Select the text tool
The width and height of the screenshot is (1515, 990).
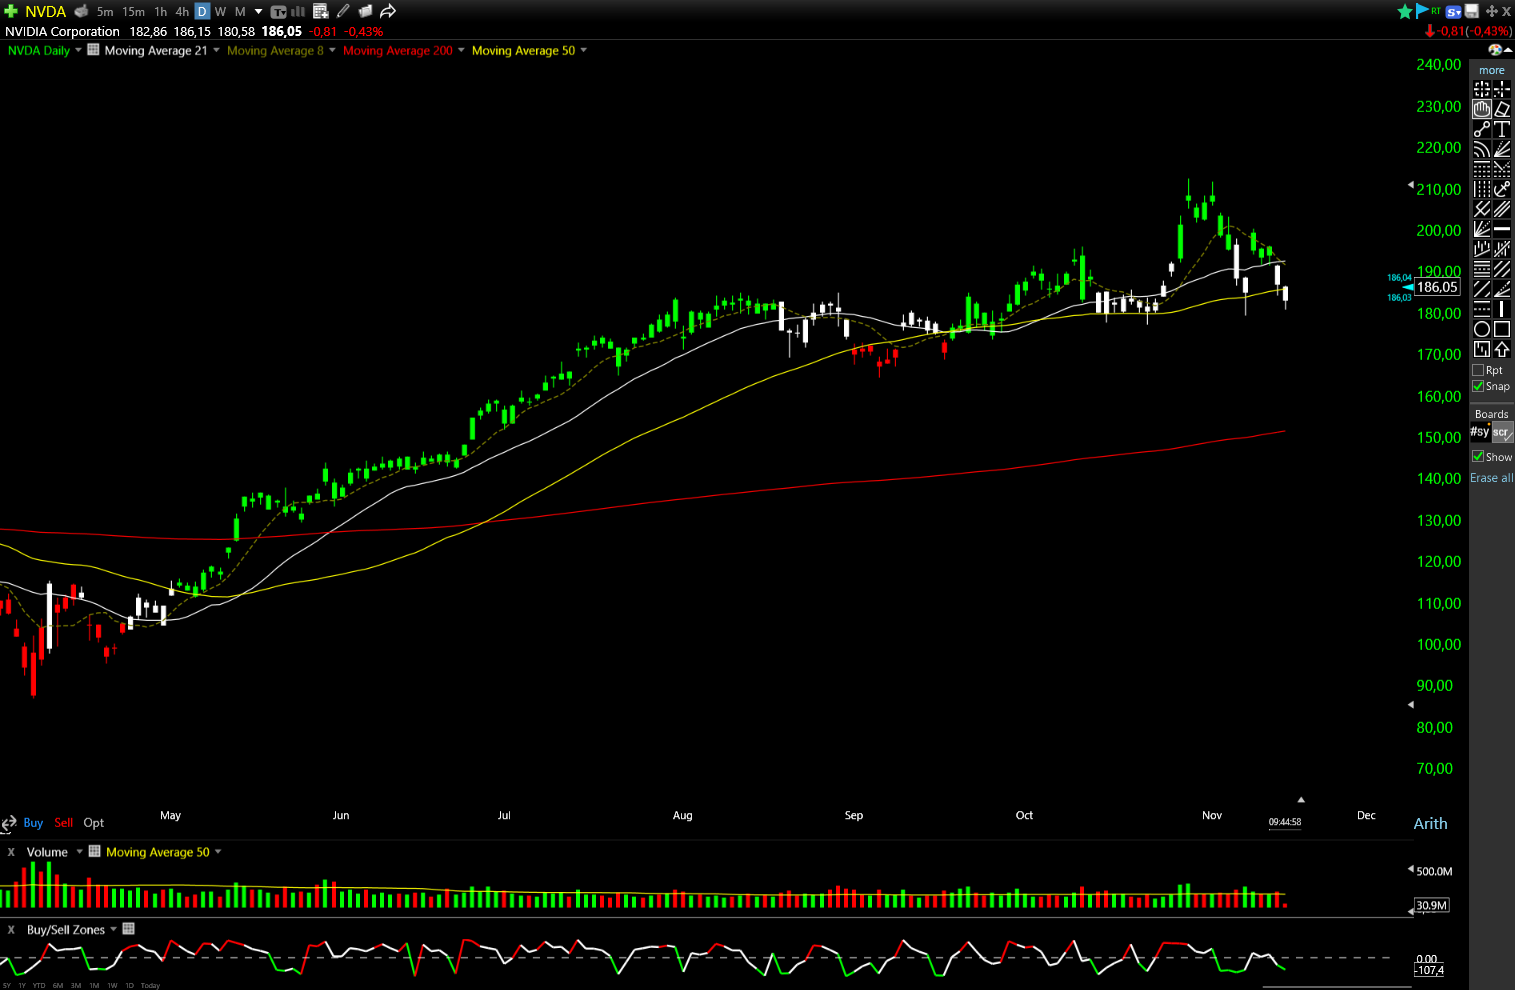(1502, 129)
